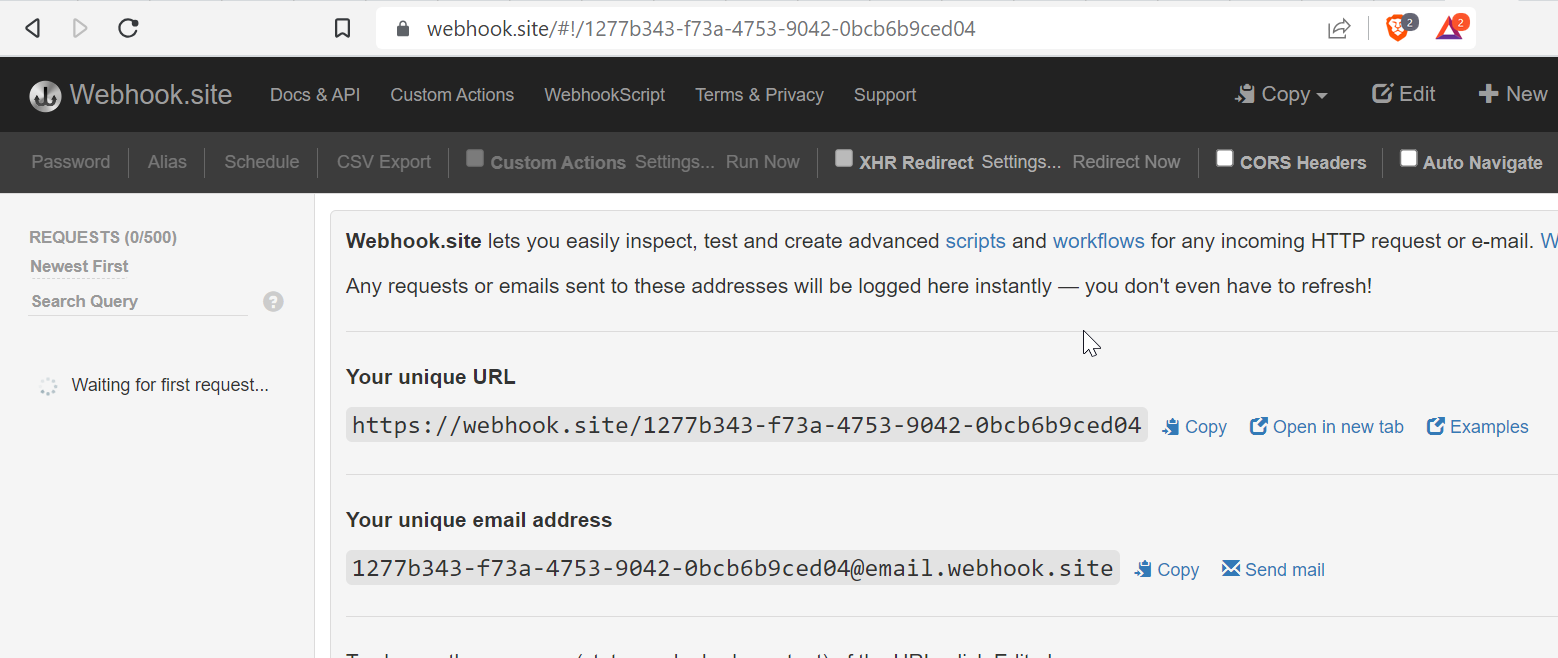
Task: Go back with the browser back arrow
Action: [32, 28]
